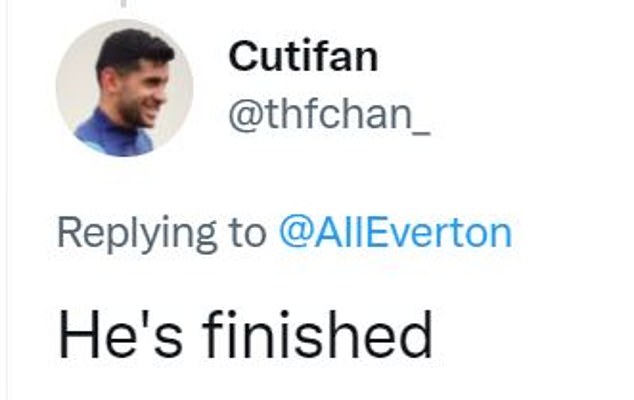The image size is (634, 400).
Task: Select the tweet text 'He's finished'
Action: pyautogui.click(x=245, y=334)
